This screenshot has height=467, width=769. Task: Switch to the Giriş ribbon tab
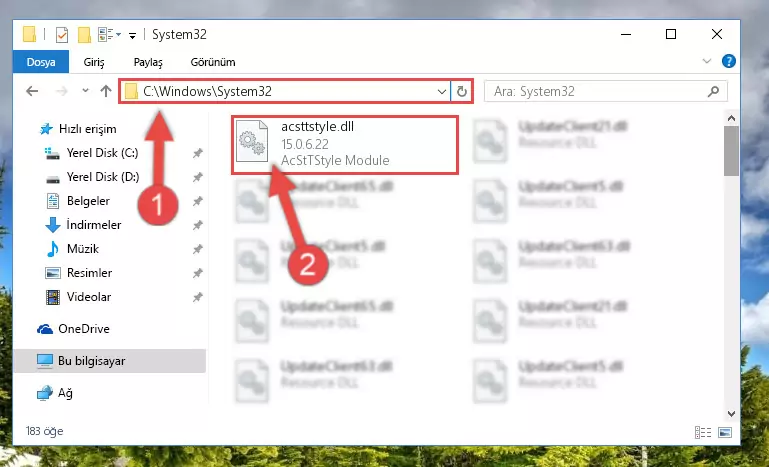coord(94,62)
